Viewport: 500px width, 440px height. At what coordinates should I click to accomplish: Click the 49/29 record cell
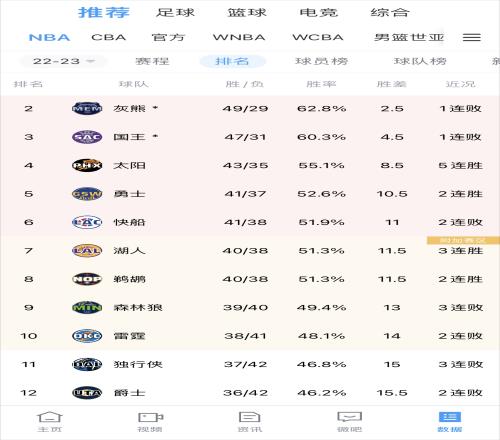(245, 108)
